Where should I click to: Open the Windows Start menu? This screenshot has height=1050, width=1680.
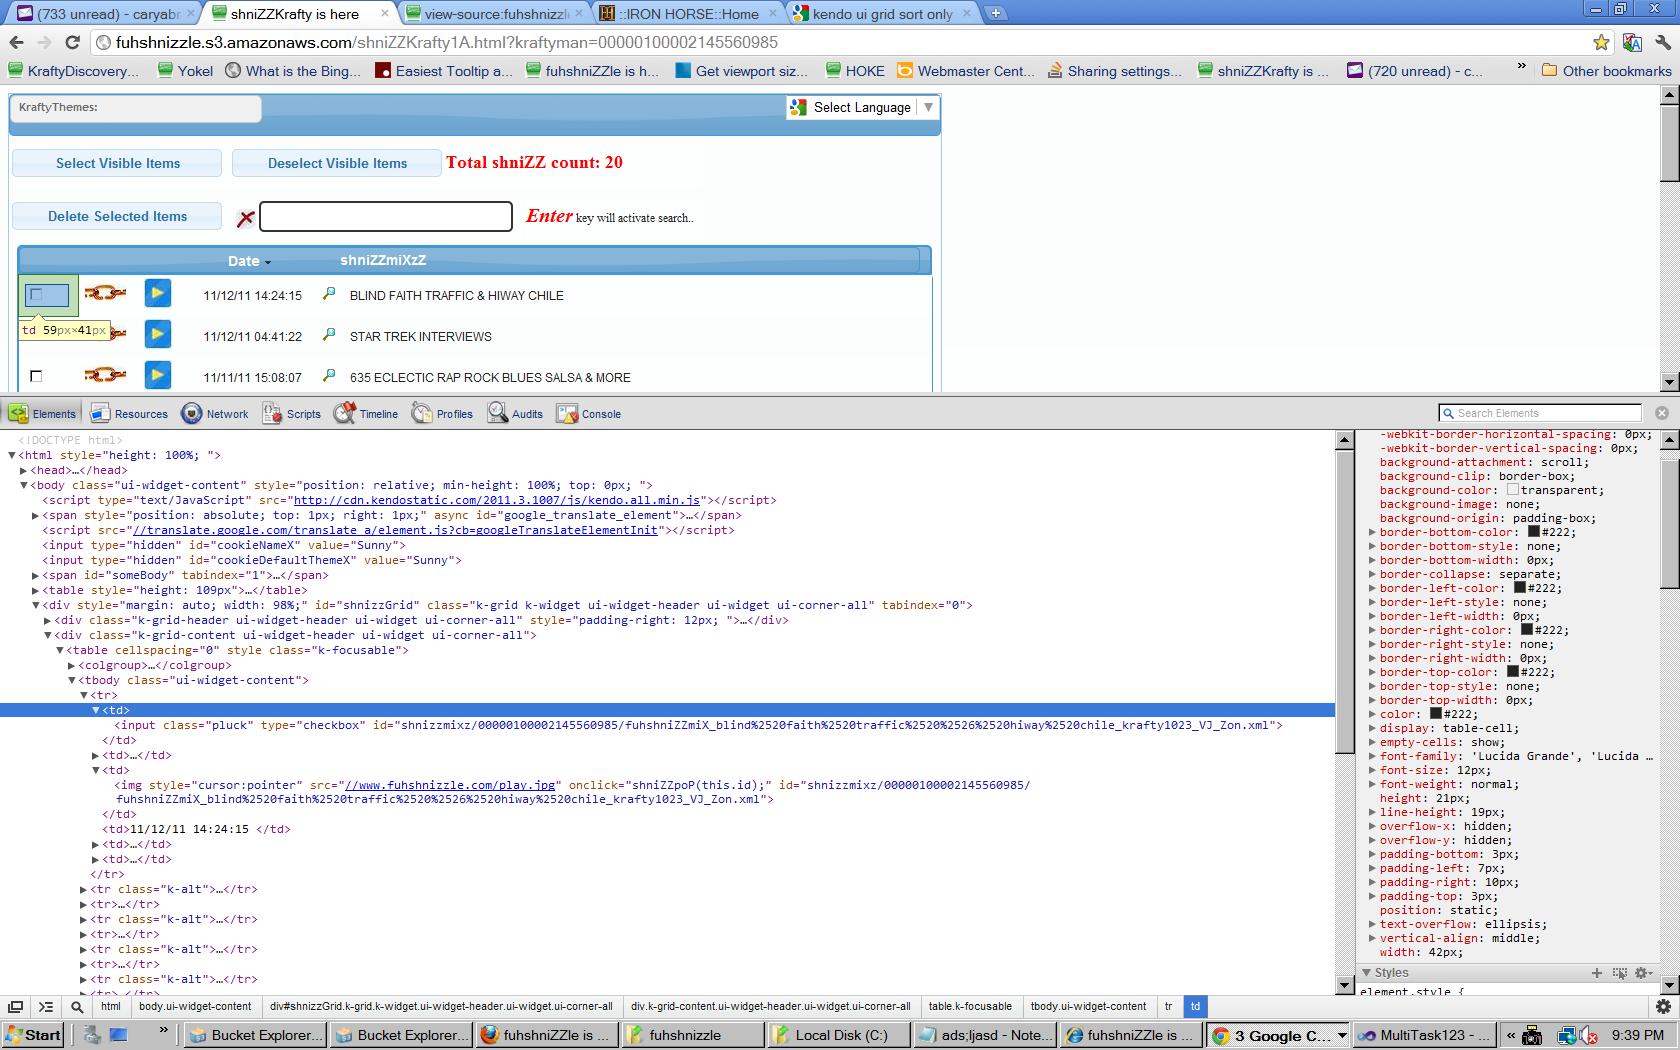click(x=34, y=1035)
